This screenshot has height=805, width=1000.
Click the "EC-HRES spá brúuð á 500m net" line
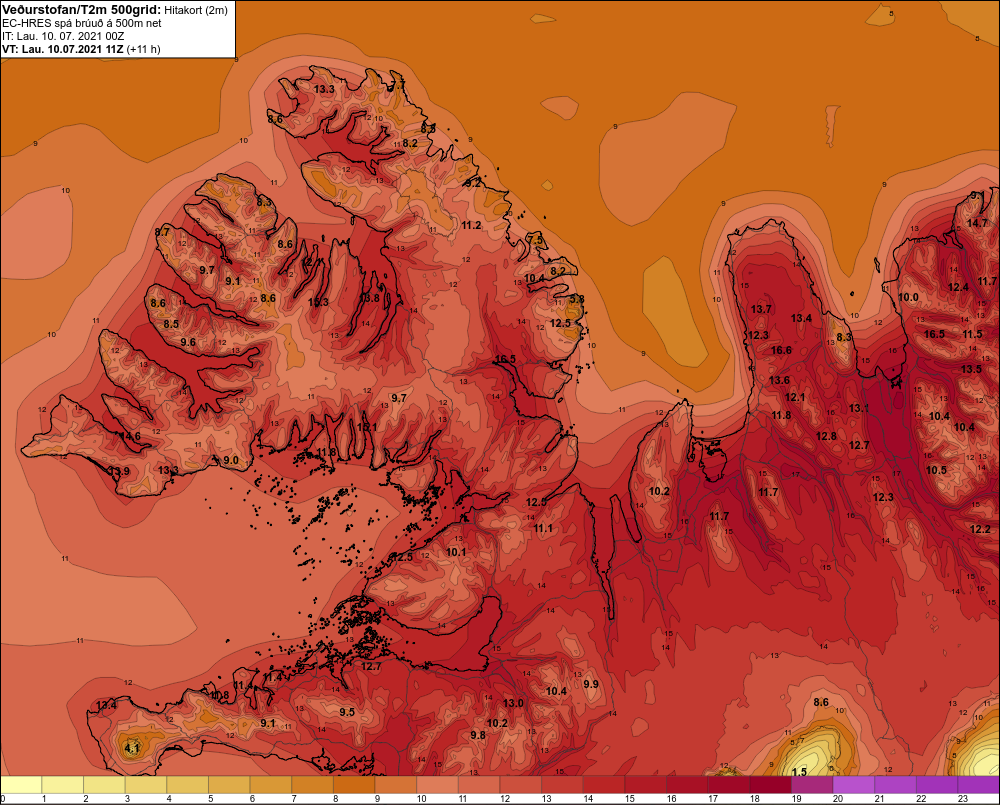(x=82, y=23)
